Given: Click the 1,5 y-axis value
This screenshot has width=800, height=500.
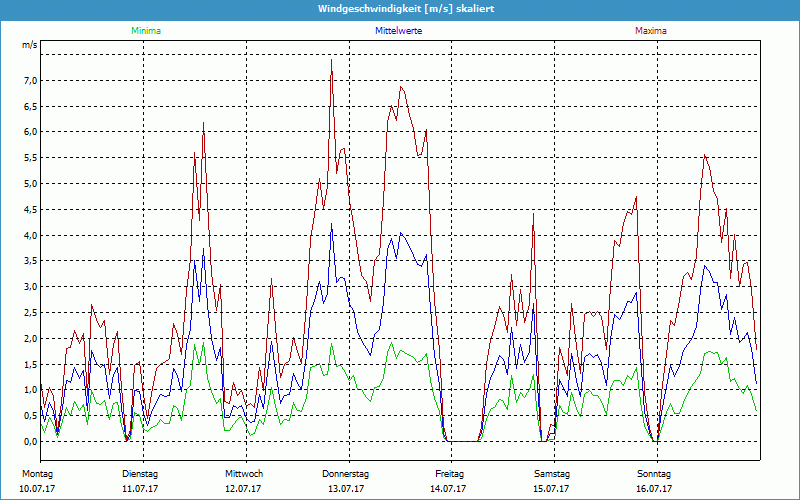Looking at the screenshot, I should [x=30, y=364].
